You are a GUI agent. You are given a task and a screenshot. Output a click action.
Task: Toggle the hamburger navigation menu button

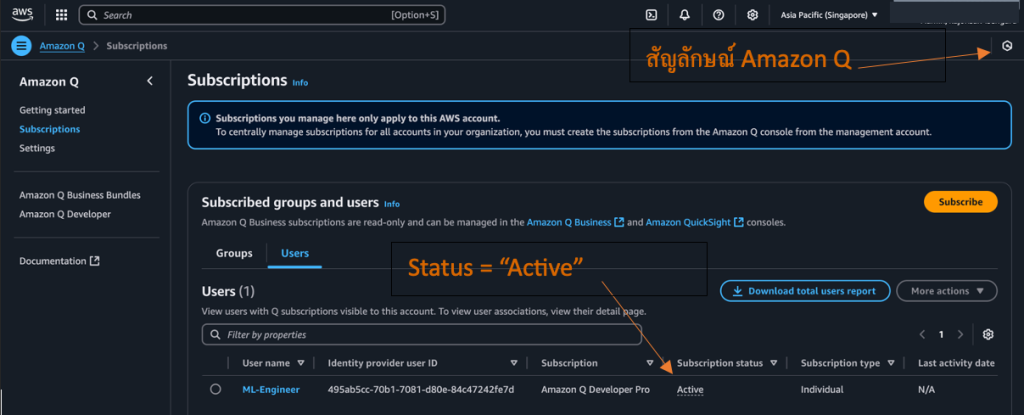(22, 46)
